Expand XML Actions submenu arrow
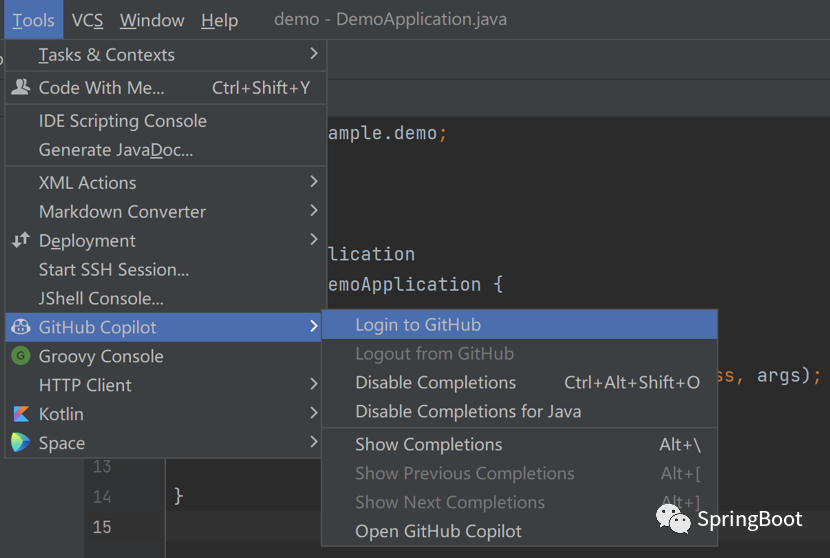The width and height of the screenshot is (830, 558). (313, 182)
